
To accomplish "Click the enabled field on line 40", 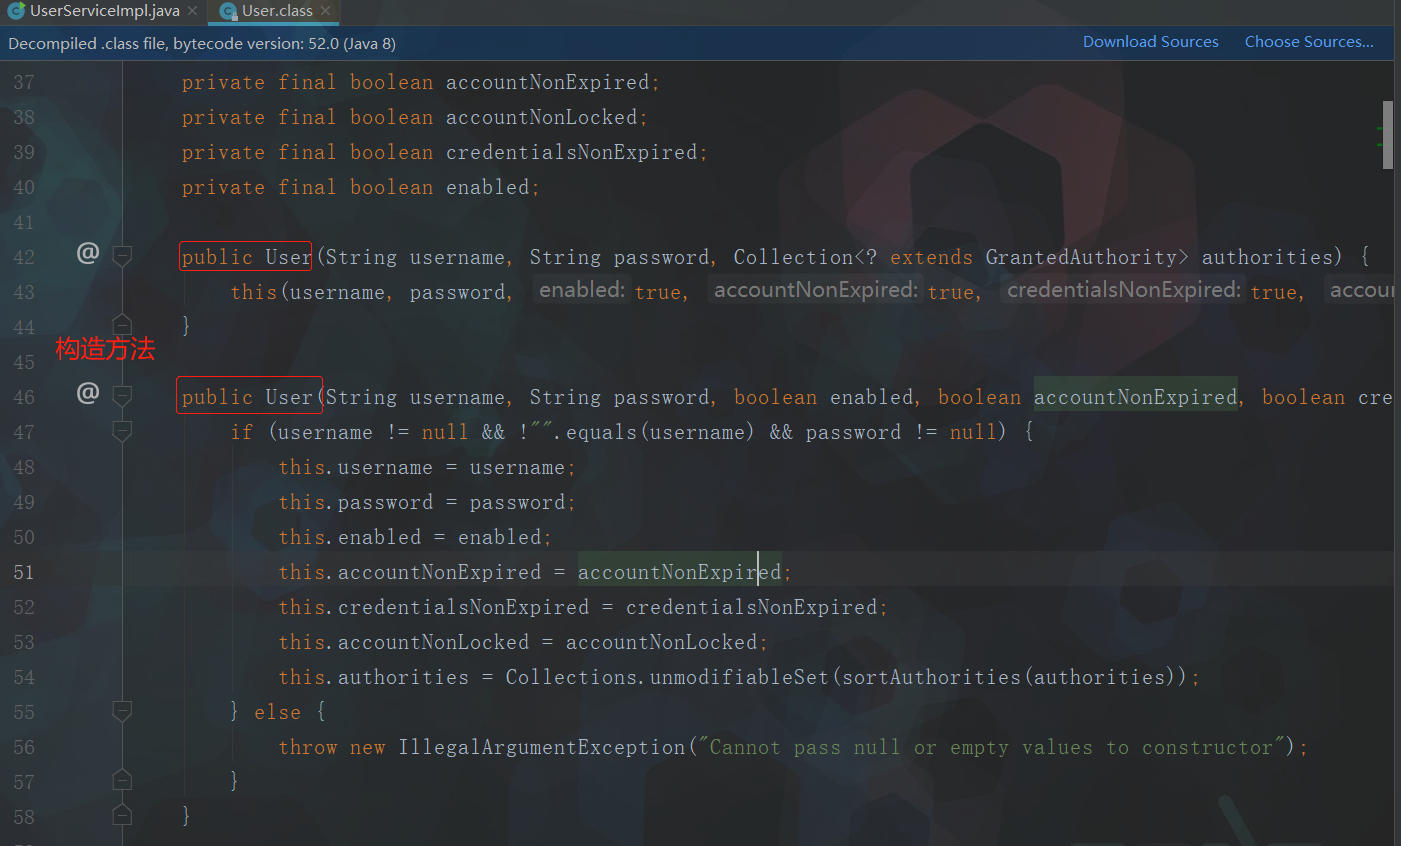I will tap(487, 187).
